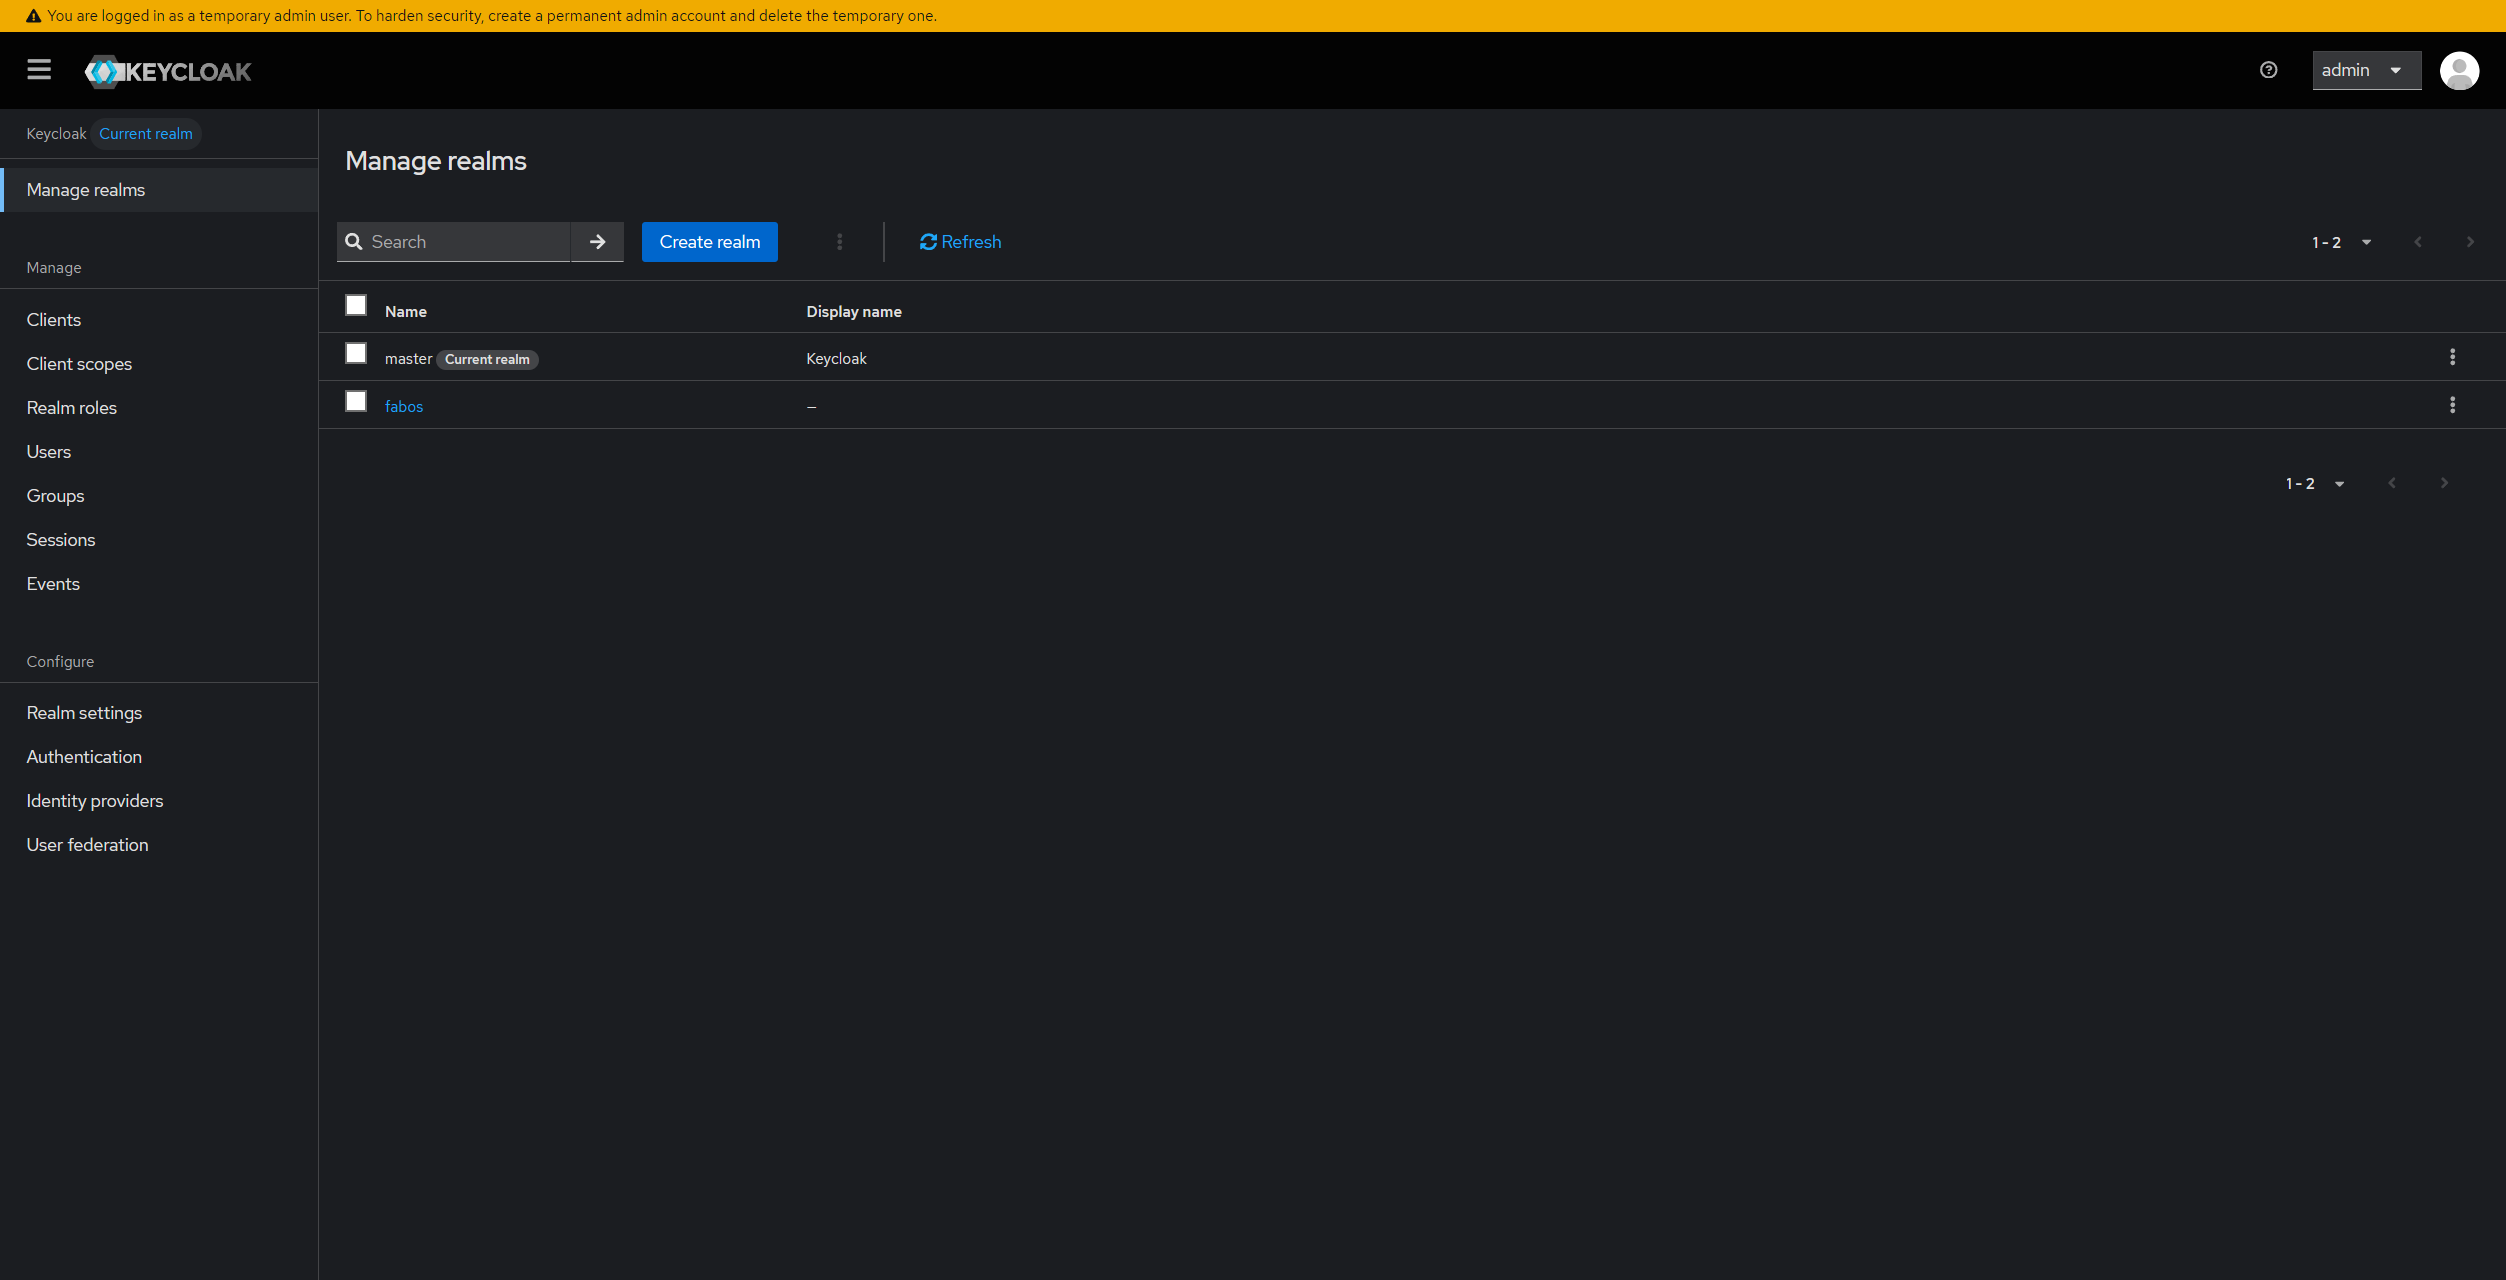Viewport: 2506px width, 1280px height.
Task: Click the Keycloak logo
Action: pos(167,71)
